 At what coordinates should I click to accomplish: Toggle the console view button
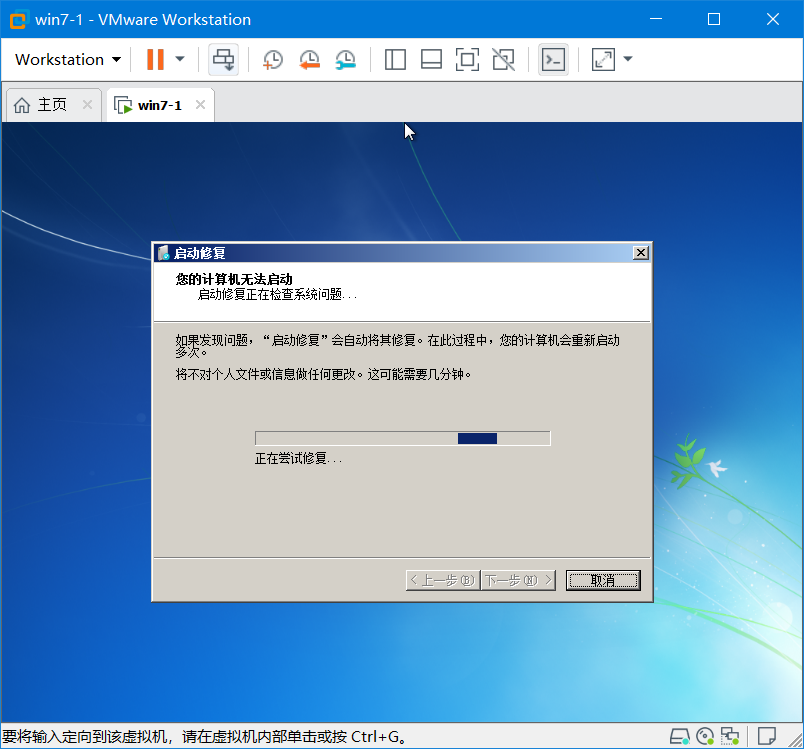click(553, 59)
